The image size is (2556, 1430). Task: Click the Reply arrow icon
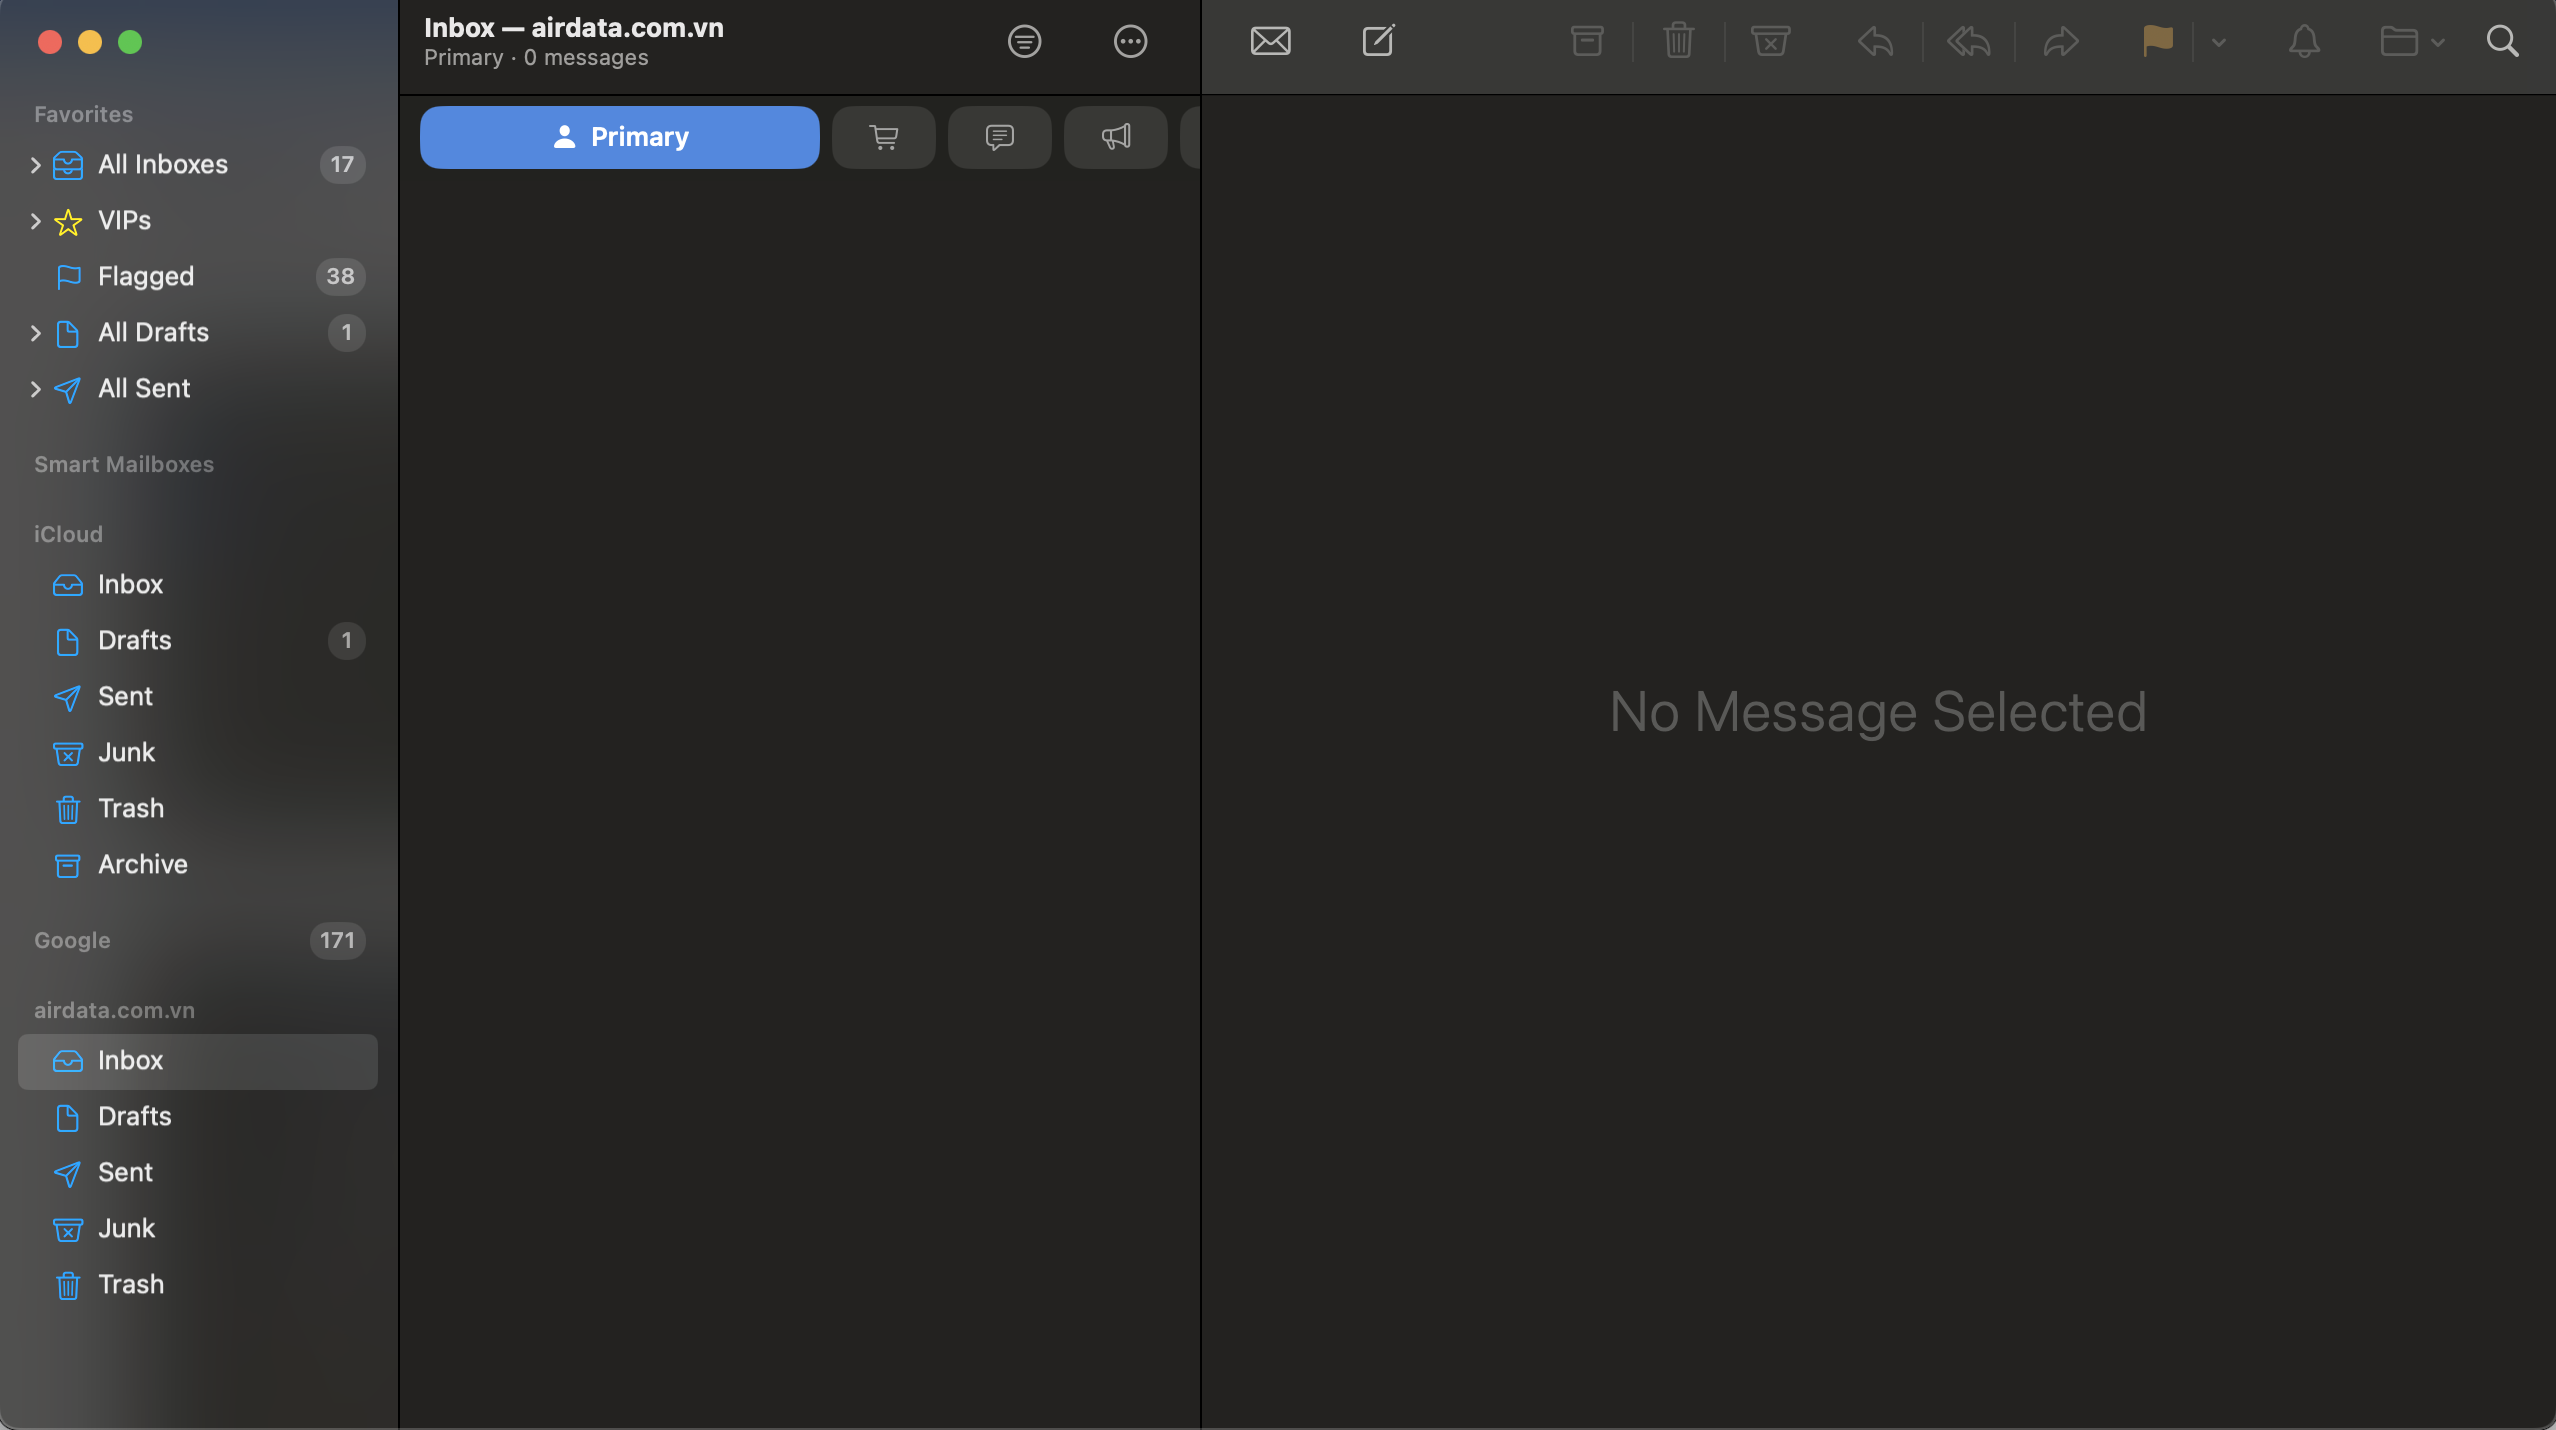pyautogui.click(x=1875, y=42)
